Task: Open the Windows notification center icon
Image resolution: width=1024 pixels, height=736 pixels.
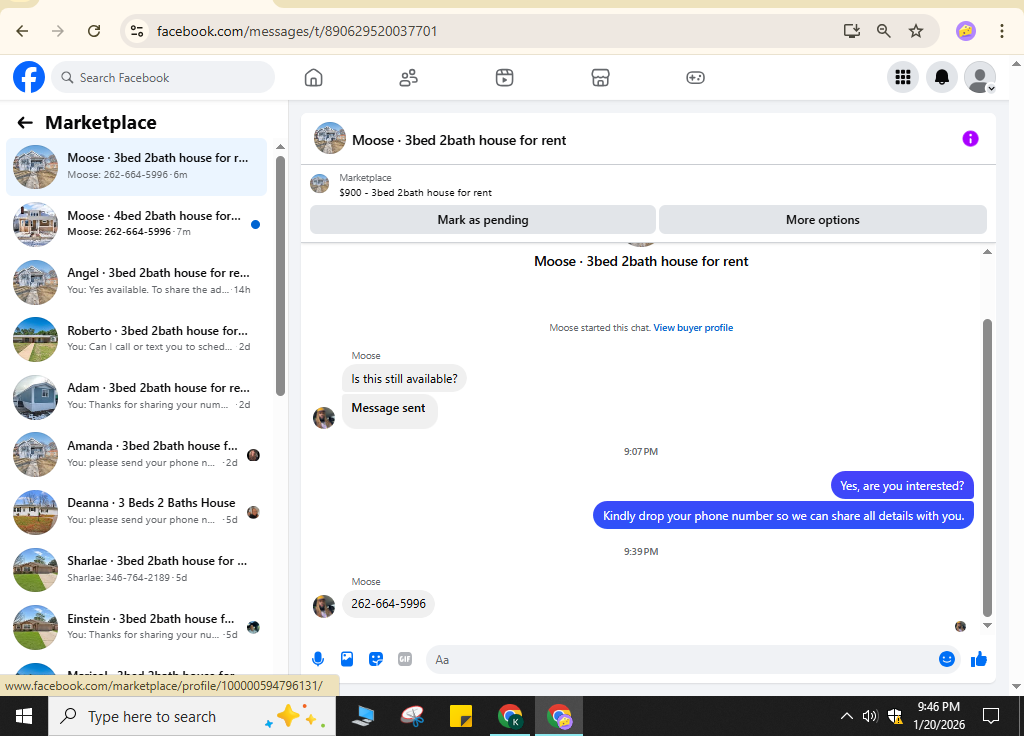Action: coord(991,716)
